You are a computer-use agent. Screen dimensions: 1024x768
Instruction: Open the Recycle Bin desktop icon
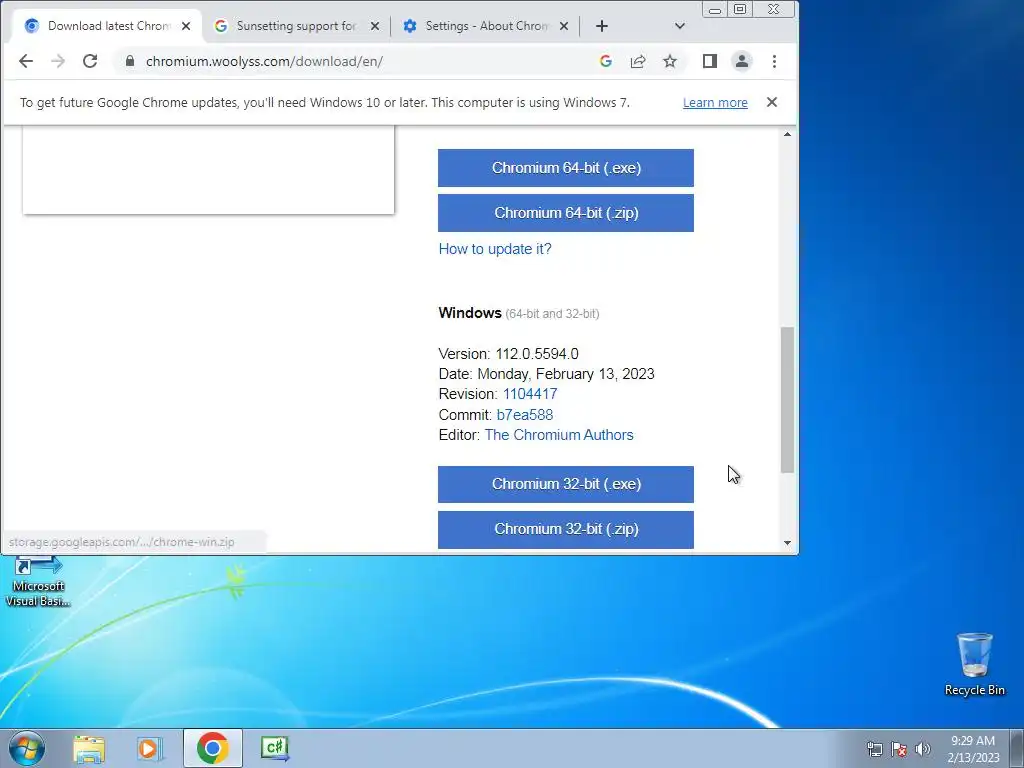(974, 664)
